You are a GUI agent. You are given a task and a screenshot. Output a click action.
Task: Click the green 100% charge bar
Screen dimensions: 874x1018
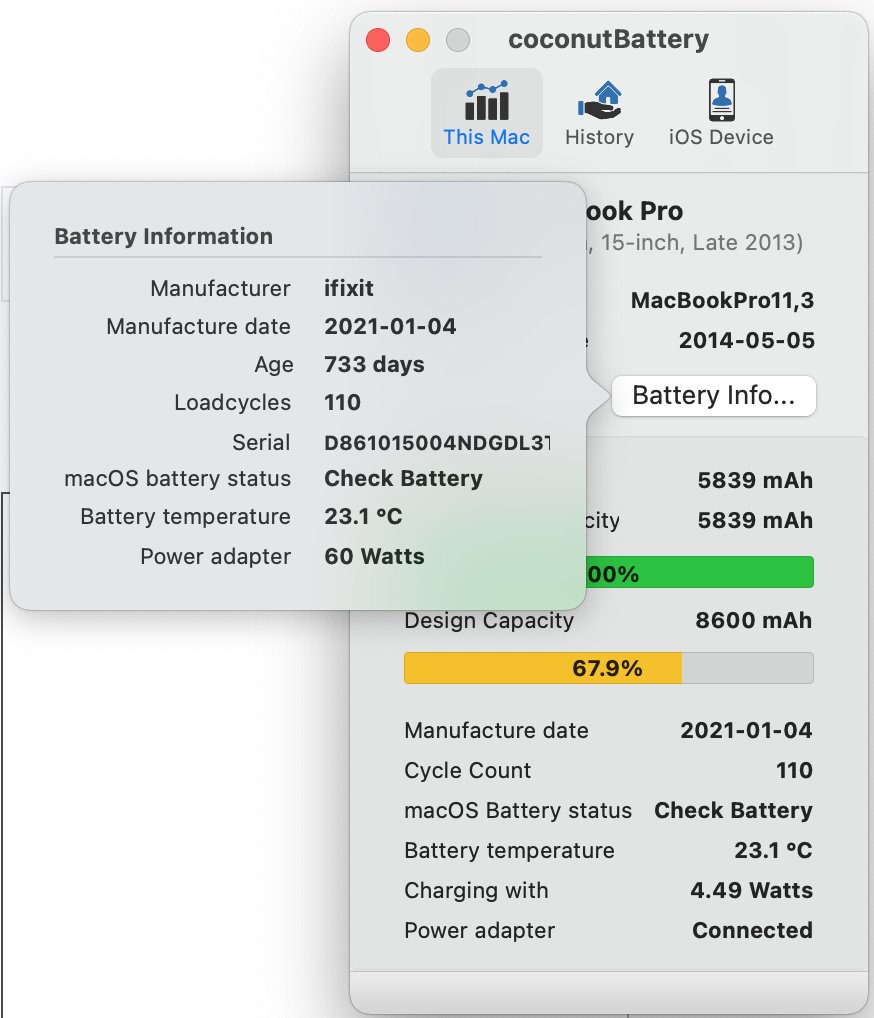(x=699, y=572)
